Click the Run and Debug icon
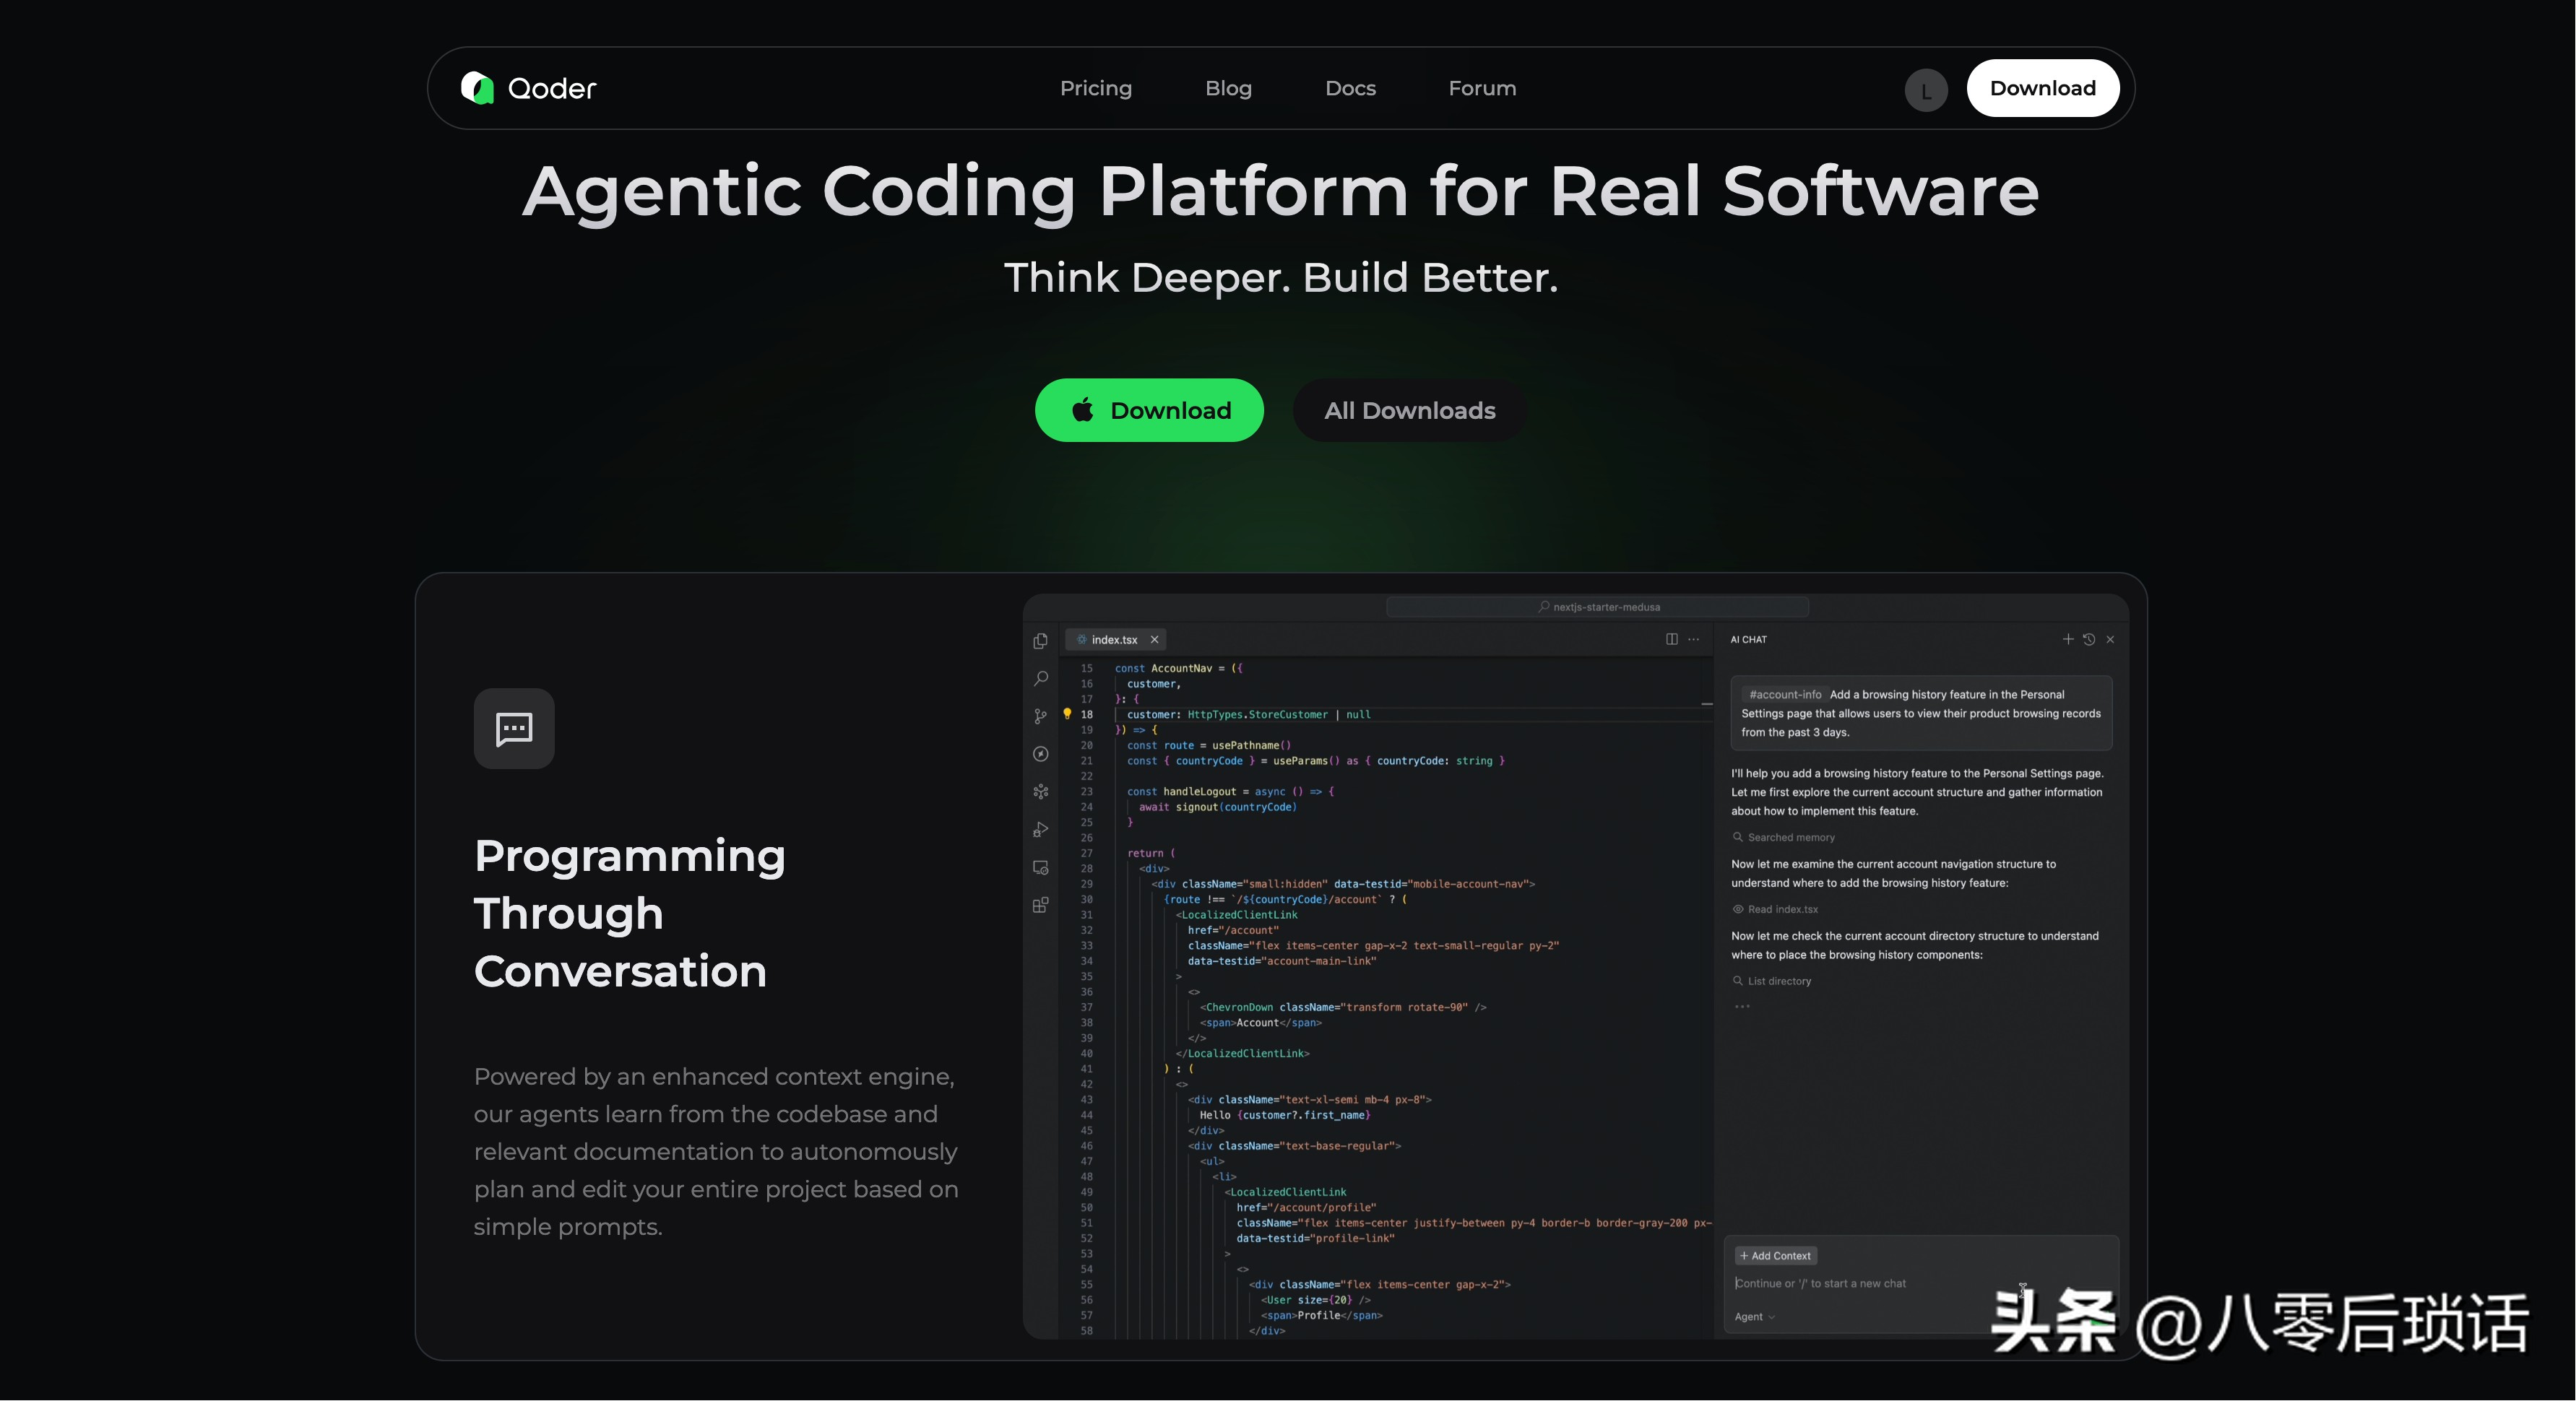 1040,830
